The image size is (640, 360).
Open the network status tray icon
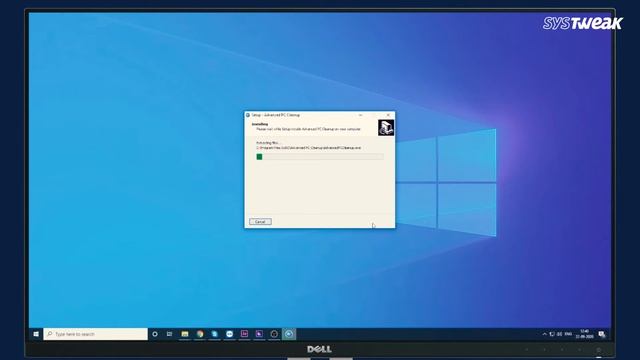point(552,334)
